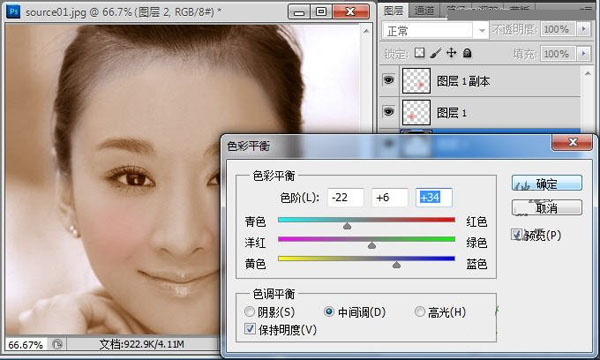Click fill value field 100%

coord(558,54)
